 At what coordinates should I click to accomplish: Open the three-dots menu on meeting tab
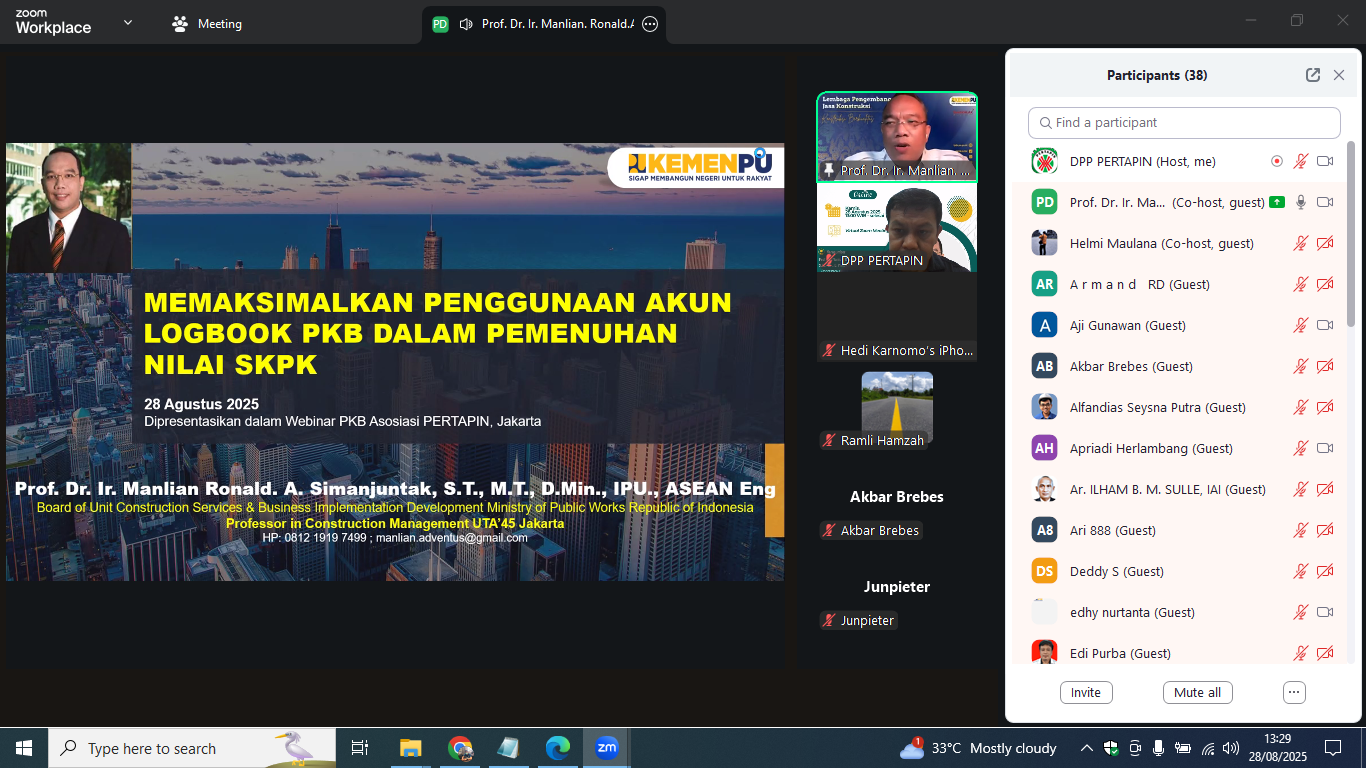coord(650,24)
